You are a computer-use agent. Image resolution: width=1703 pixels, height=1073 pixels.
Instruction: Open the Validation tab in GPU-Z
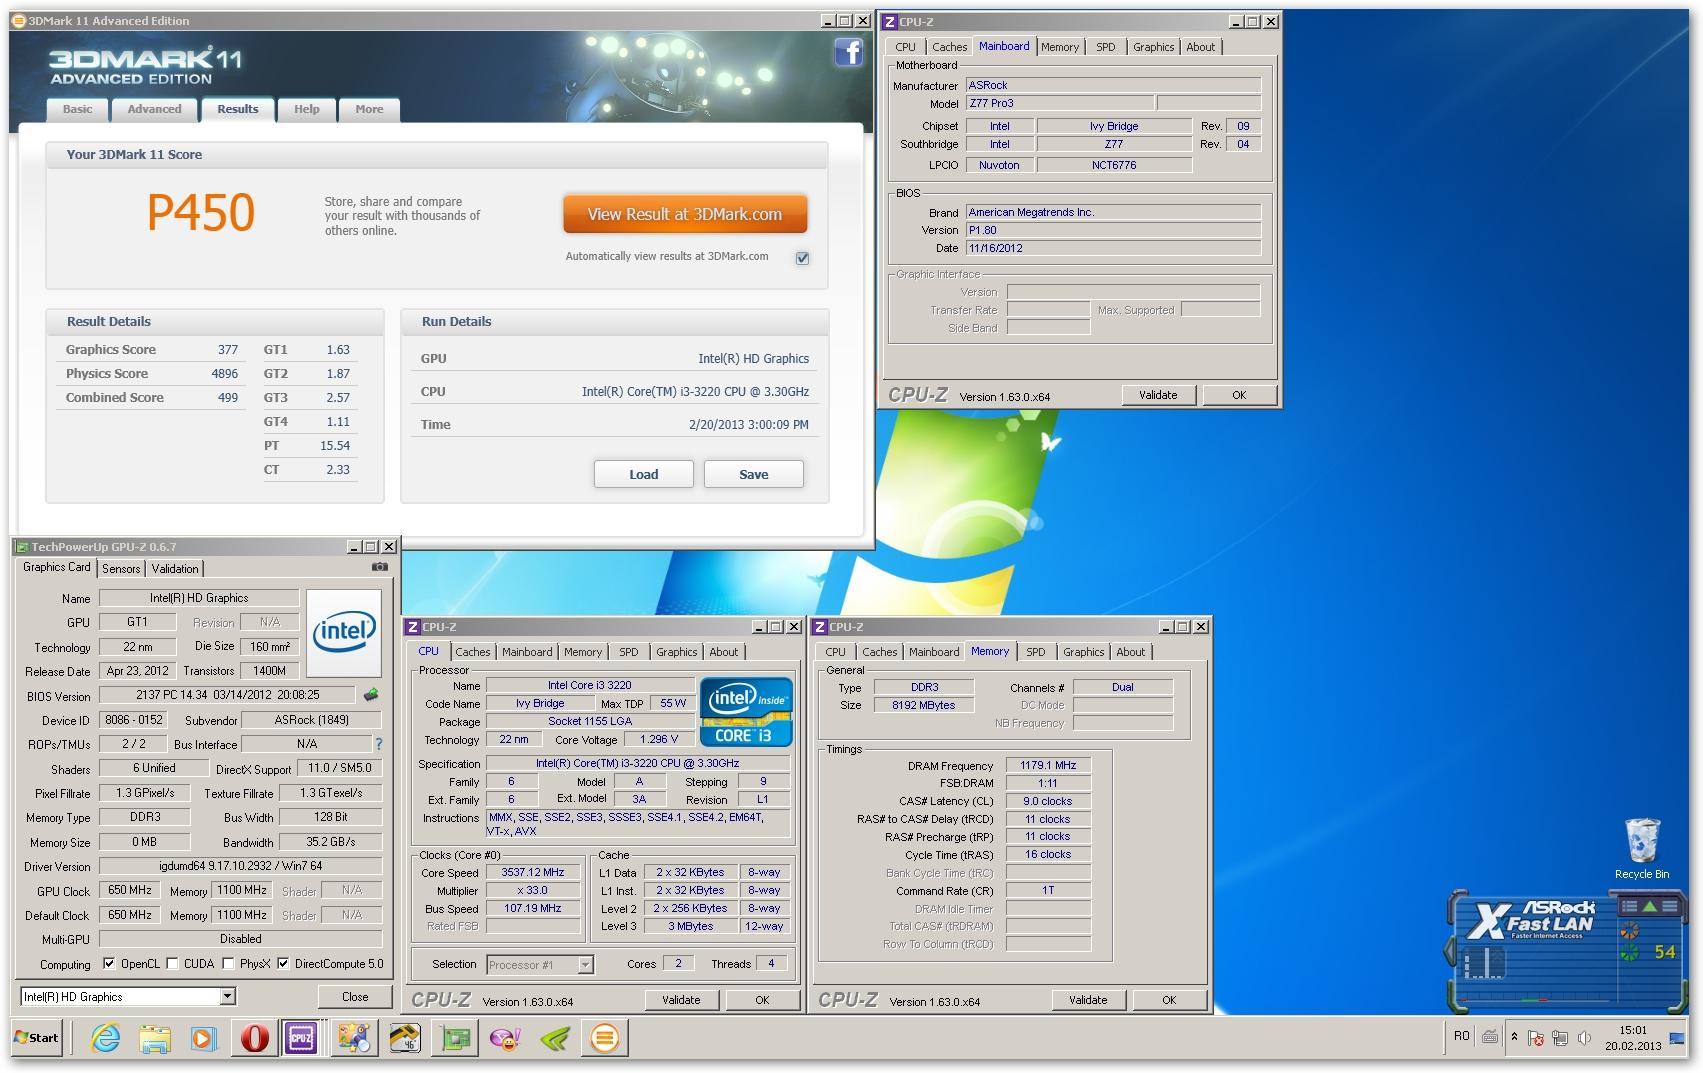click(175, 568)
